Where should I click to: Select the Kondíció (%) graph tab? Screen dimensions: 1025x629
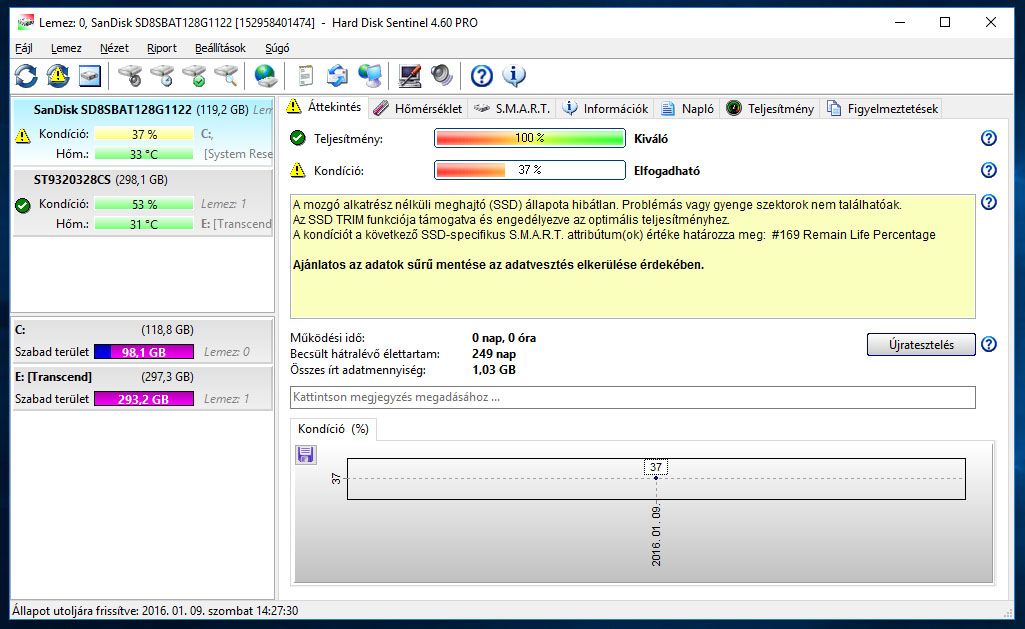(x=333, y=429)
